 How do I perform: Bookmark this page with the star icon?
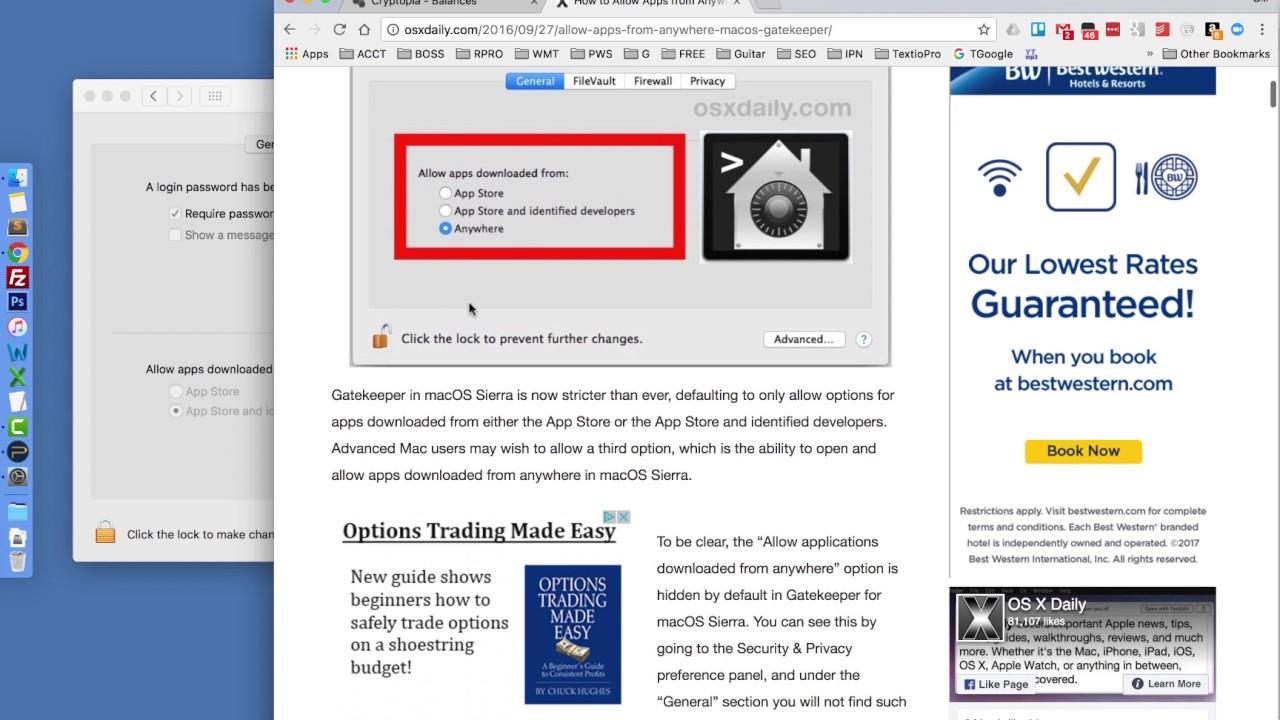984,30
